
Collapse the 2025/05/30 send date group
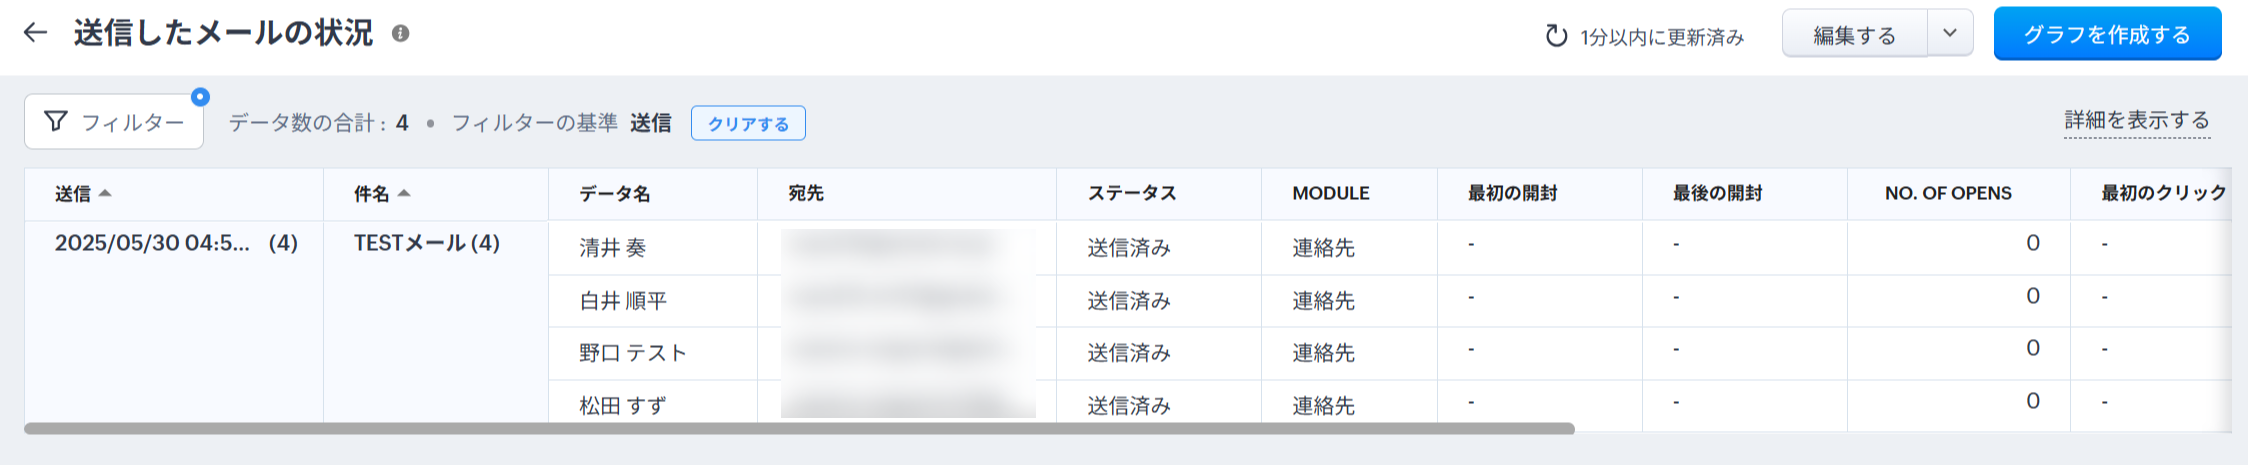pos(152,243)
